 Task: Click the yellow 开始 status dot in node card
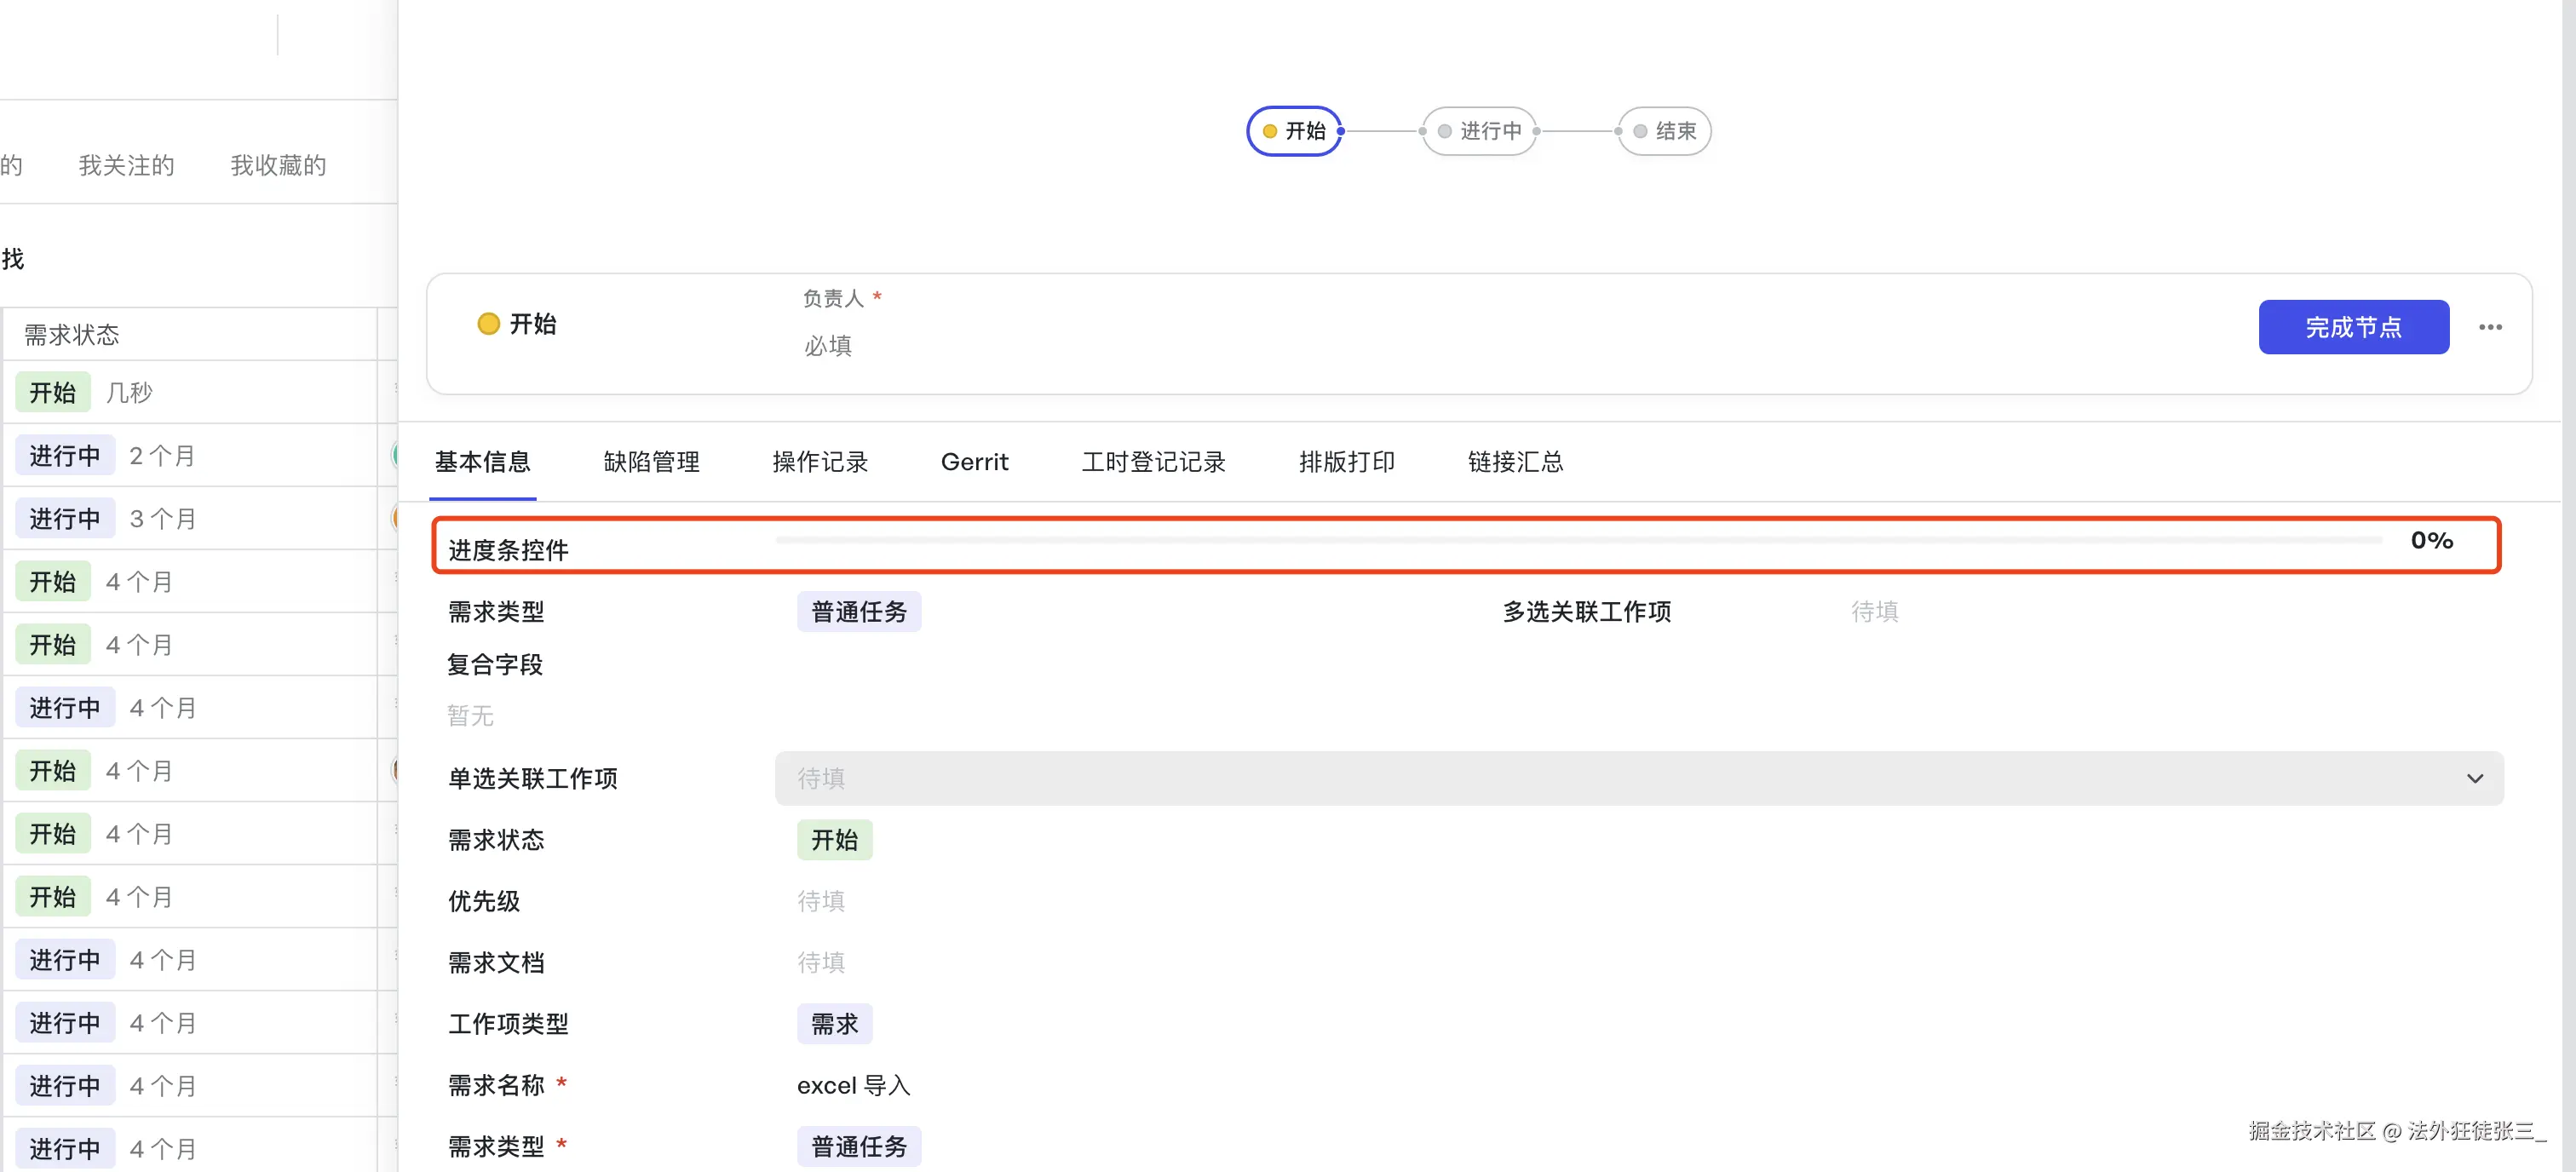pos(488,324)
